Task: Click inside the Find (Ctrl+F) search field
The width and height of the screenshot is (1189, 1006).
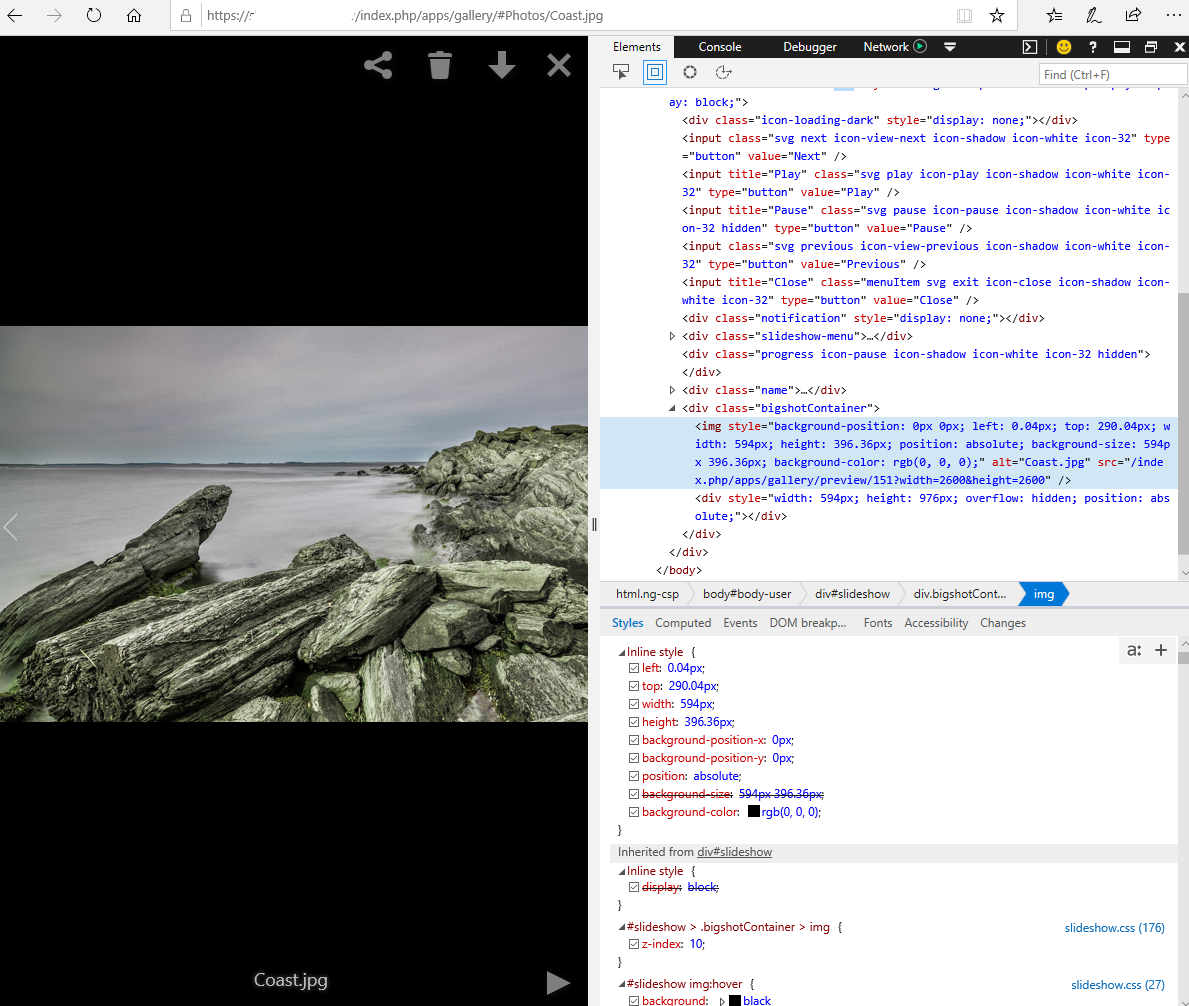Action: pyautogui.click(x=1112, y=74)
